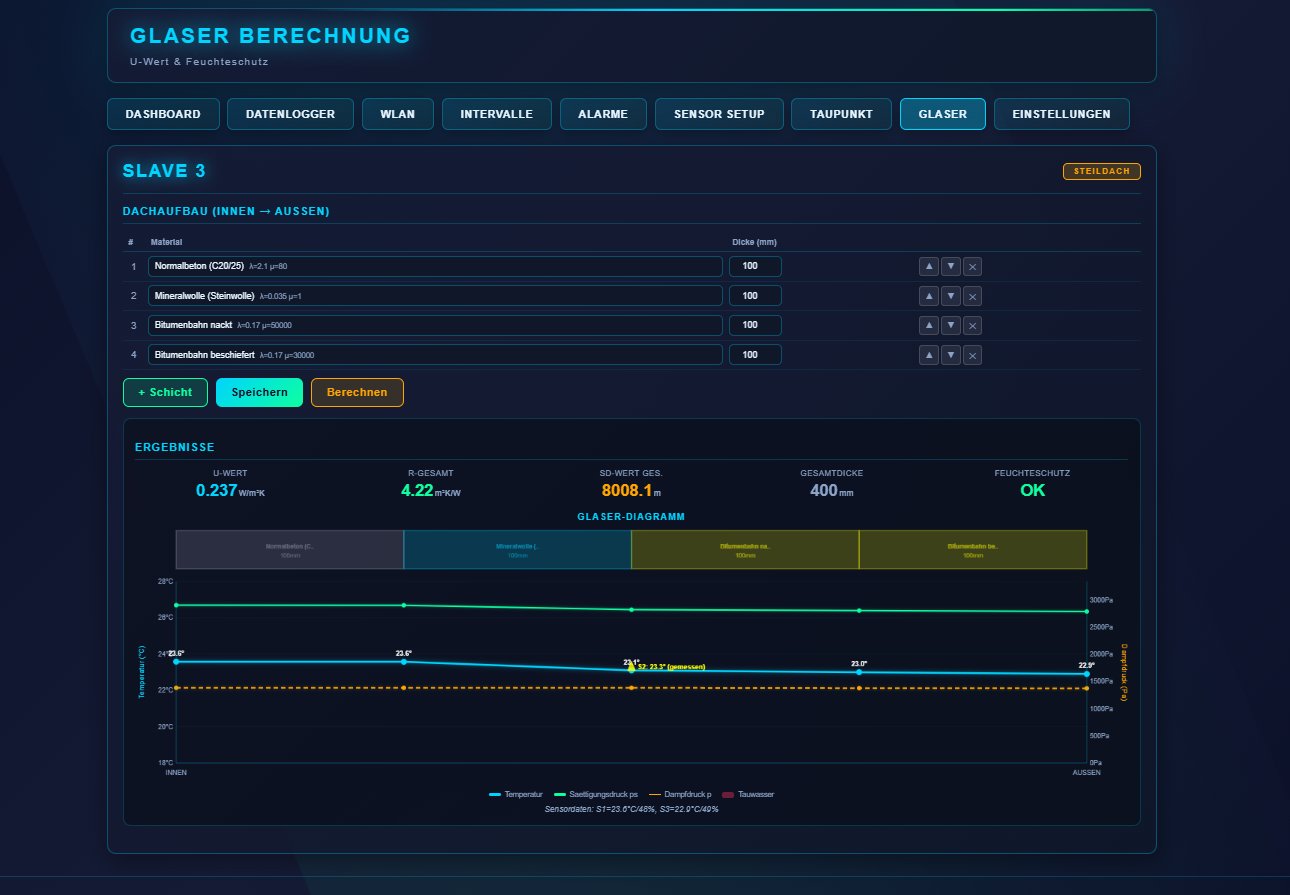Open material selector for Mineralwolle (Steinwolle)

pos(435,296)
